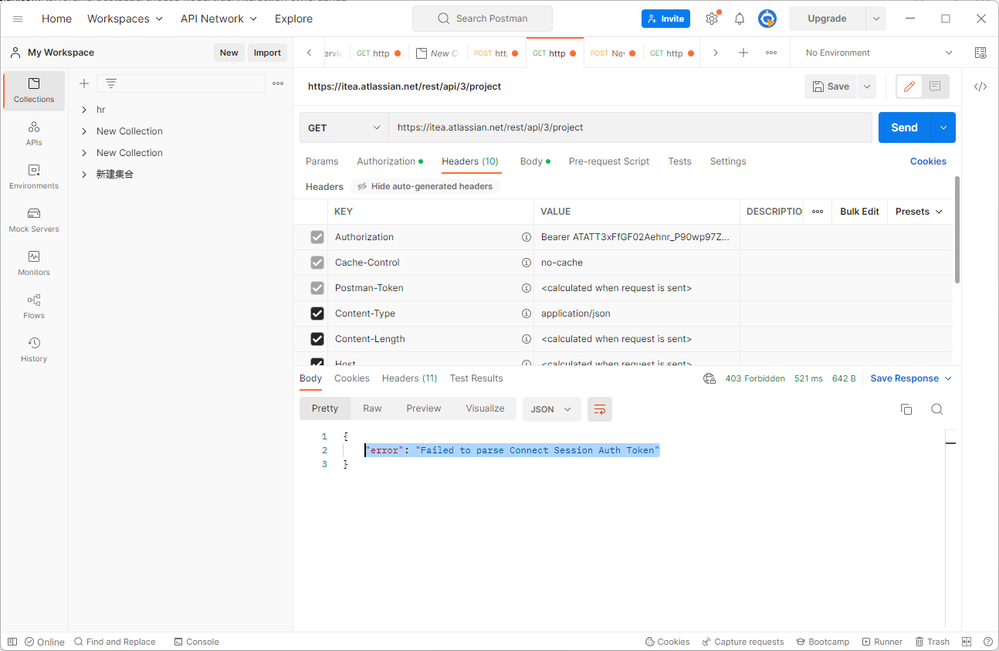The width and height of the screenshot is (999, 651).
Task: Open the user avatar menu
Action: click(767, 19)
